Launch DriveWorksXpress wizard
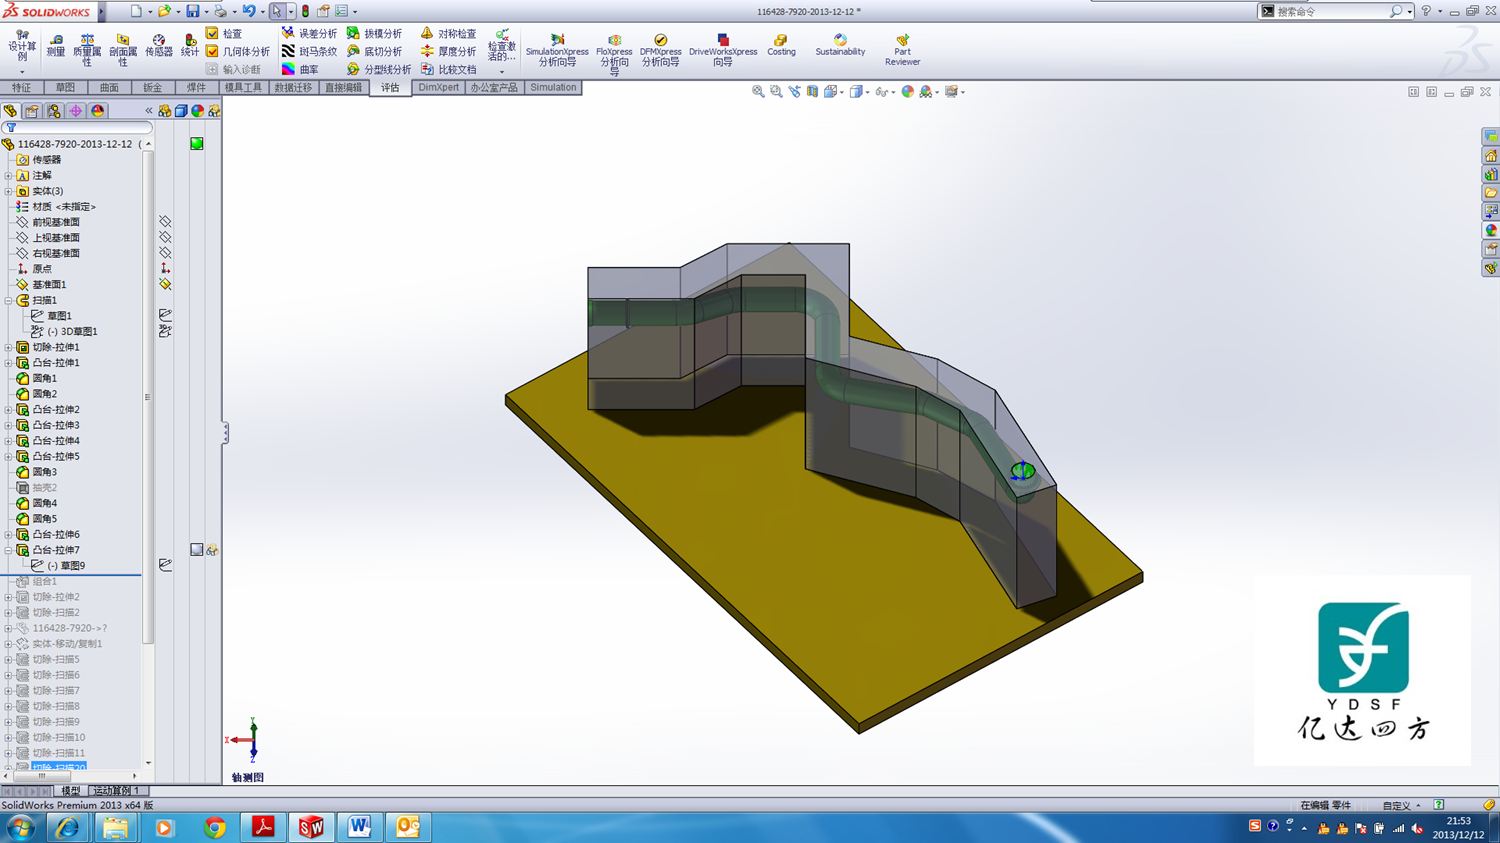 click(x=722, y=50)
